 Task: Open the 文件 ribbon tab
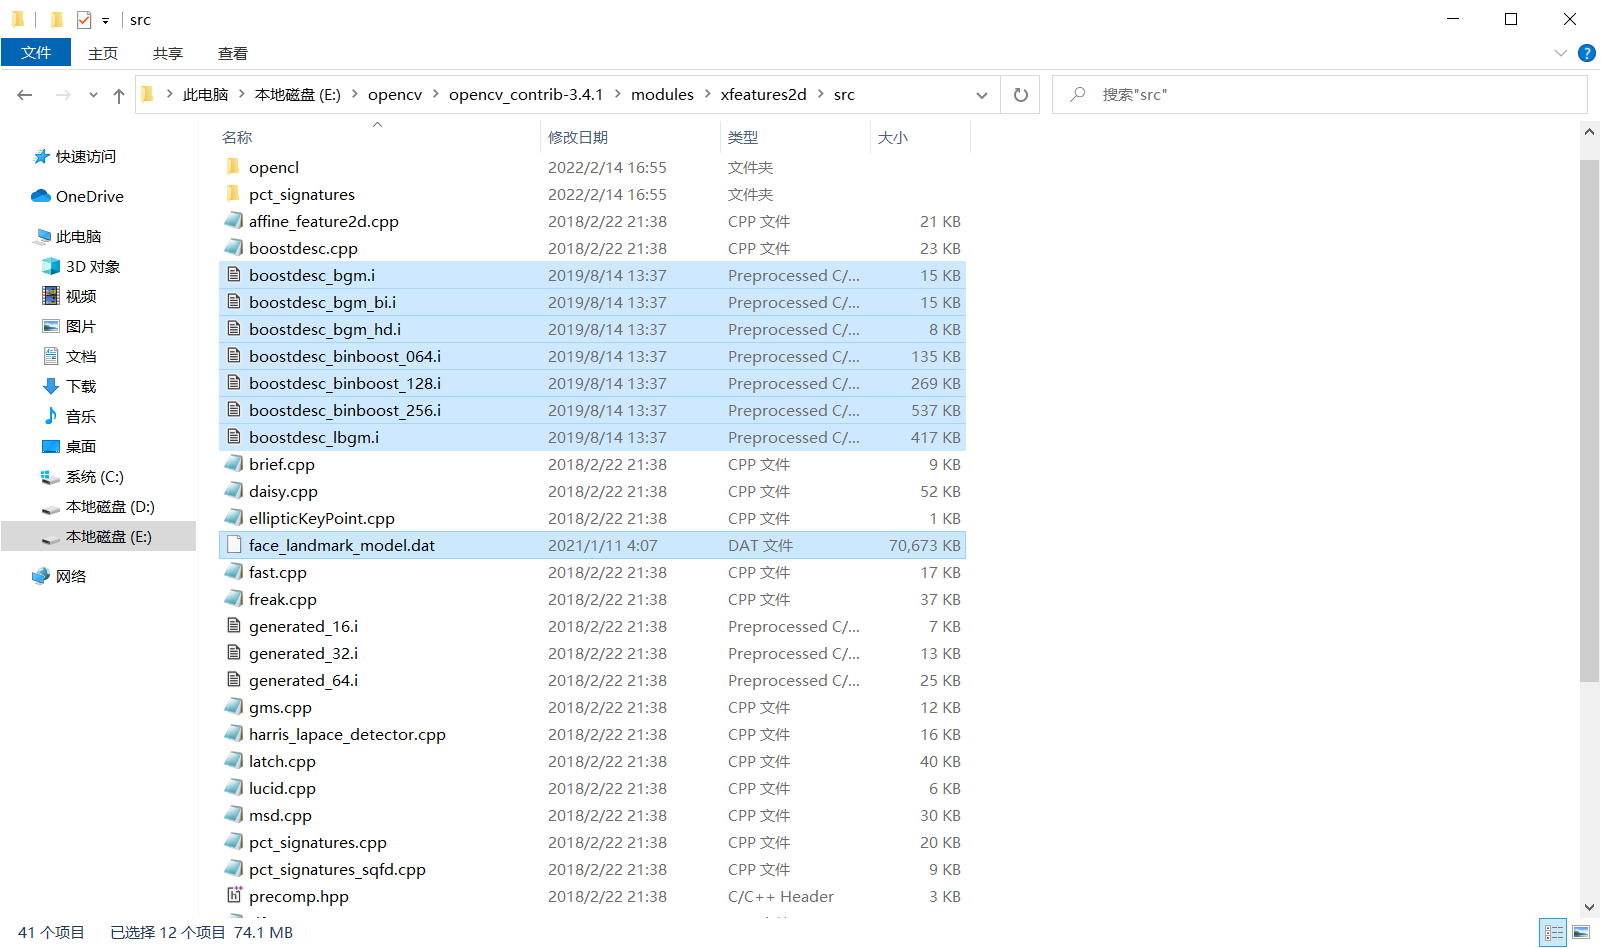point(36,53)
